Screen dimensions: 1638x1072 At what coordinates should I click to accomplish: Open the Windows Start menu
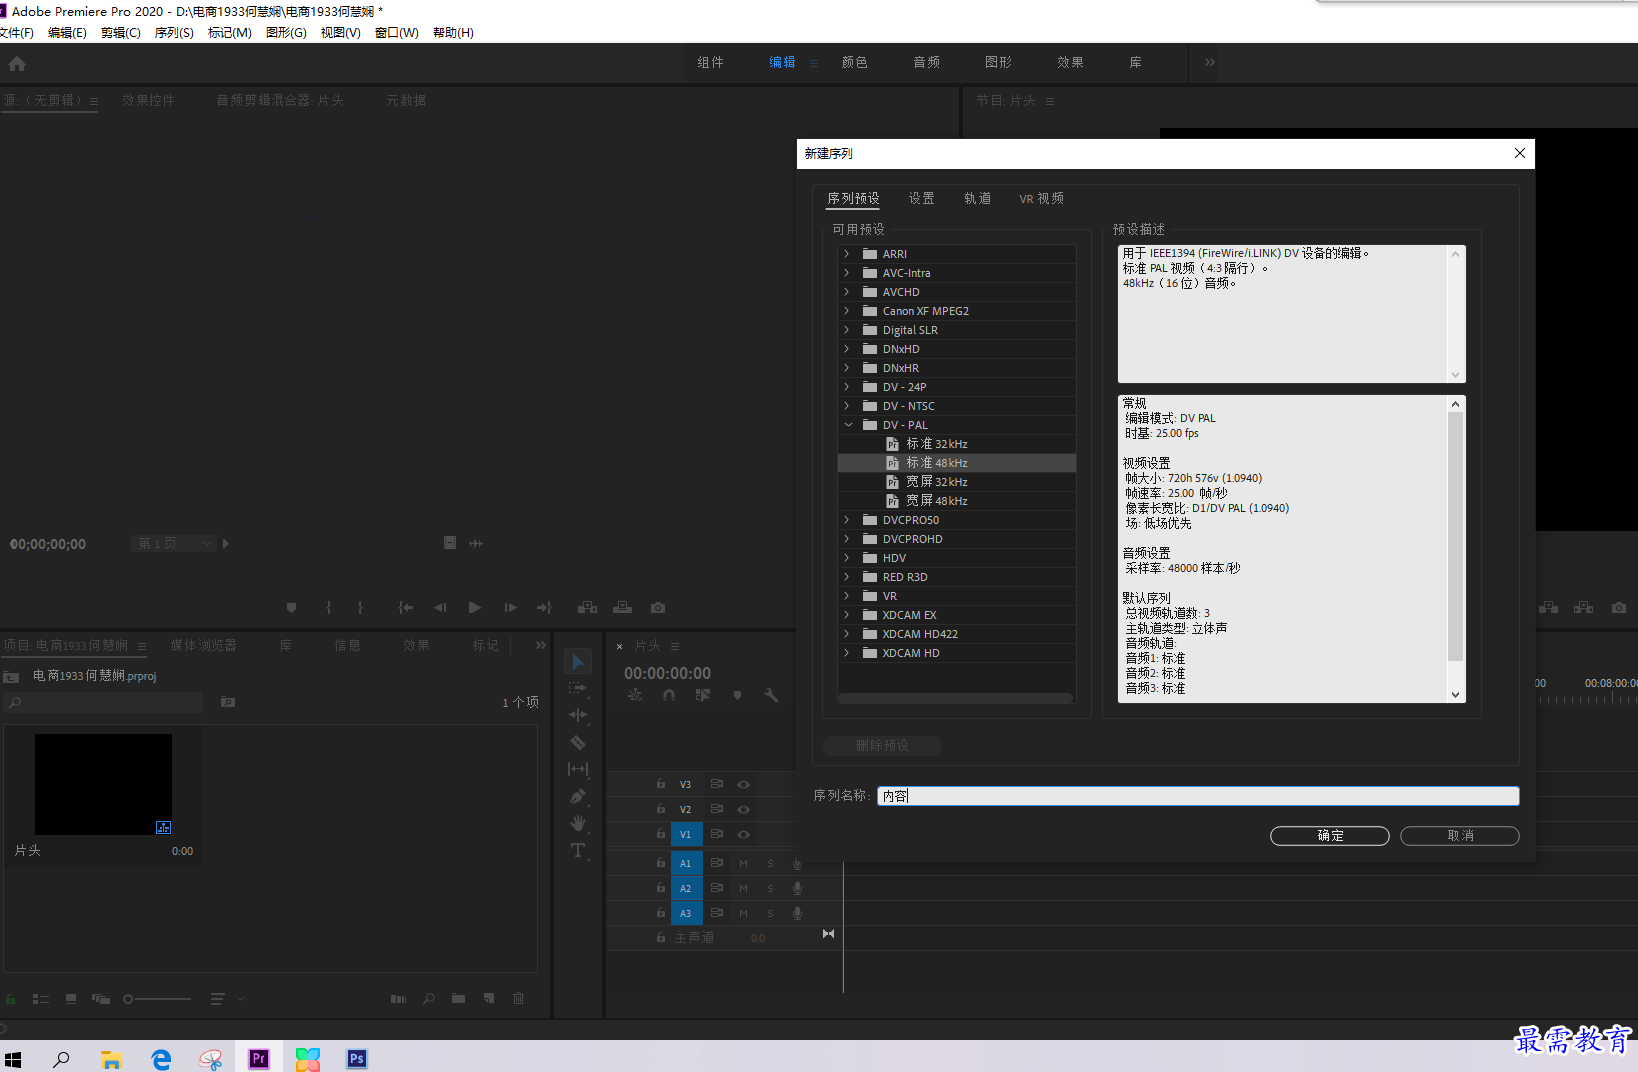13,1058
